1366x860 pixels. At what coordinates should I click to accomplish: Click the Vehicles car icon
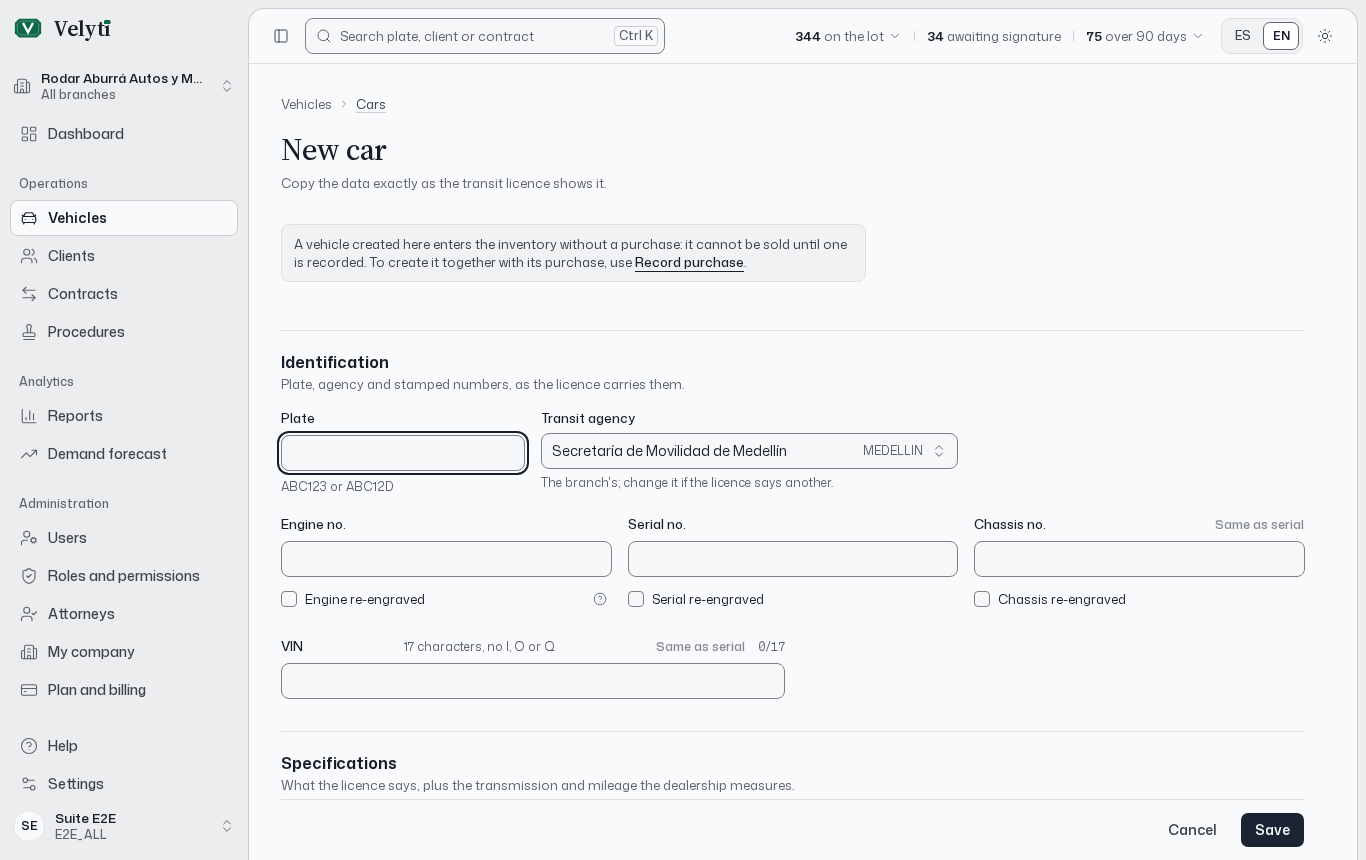[29, 218]
